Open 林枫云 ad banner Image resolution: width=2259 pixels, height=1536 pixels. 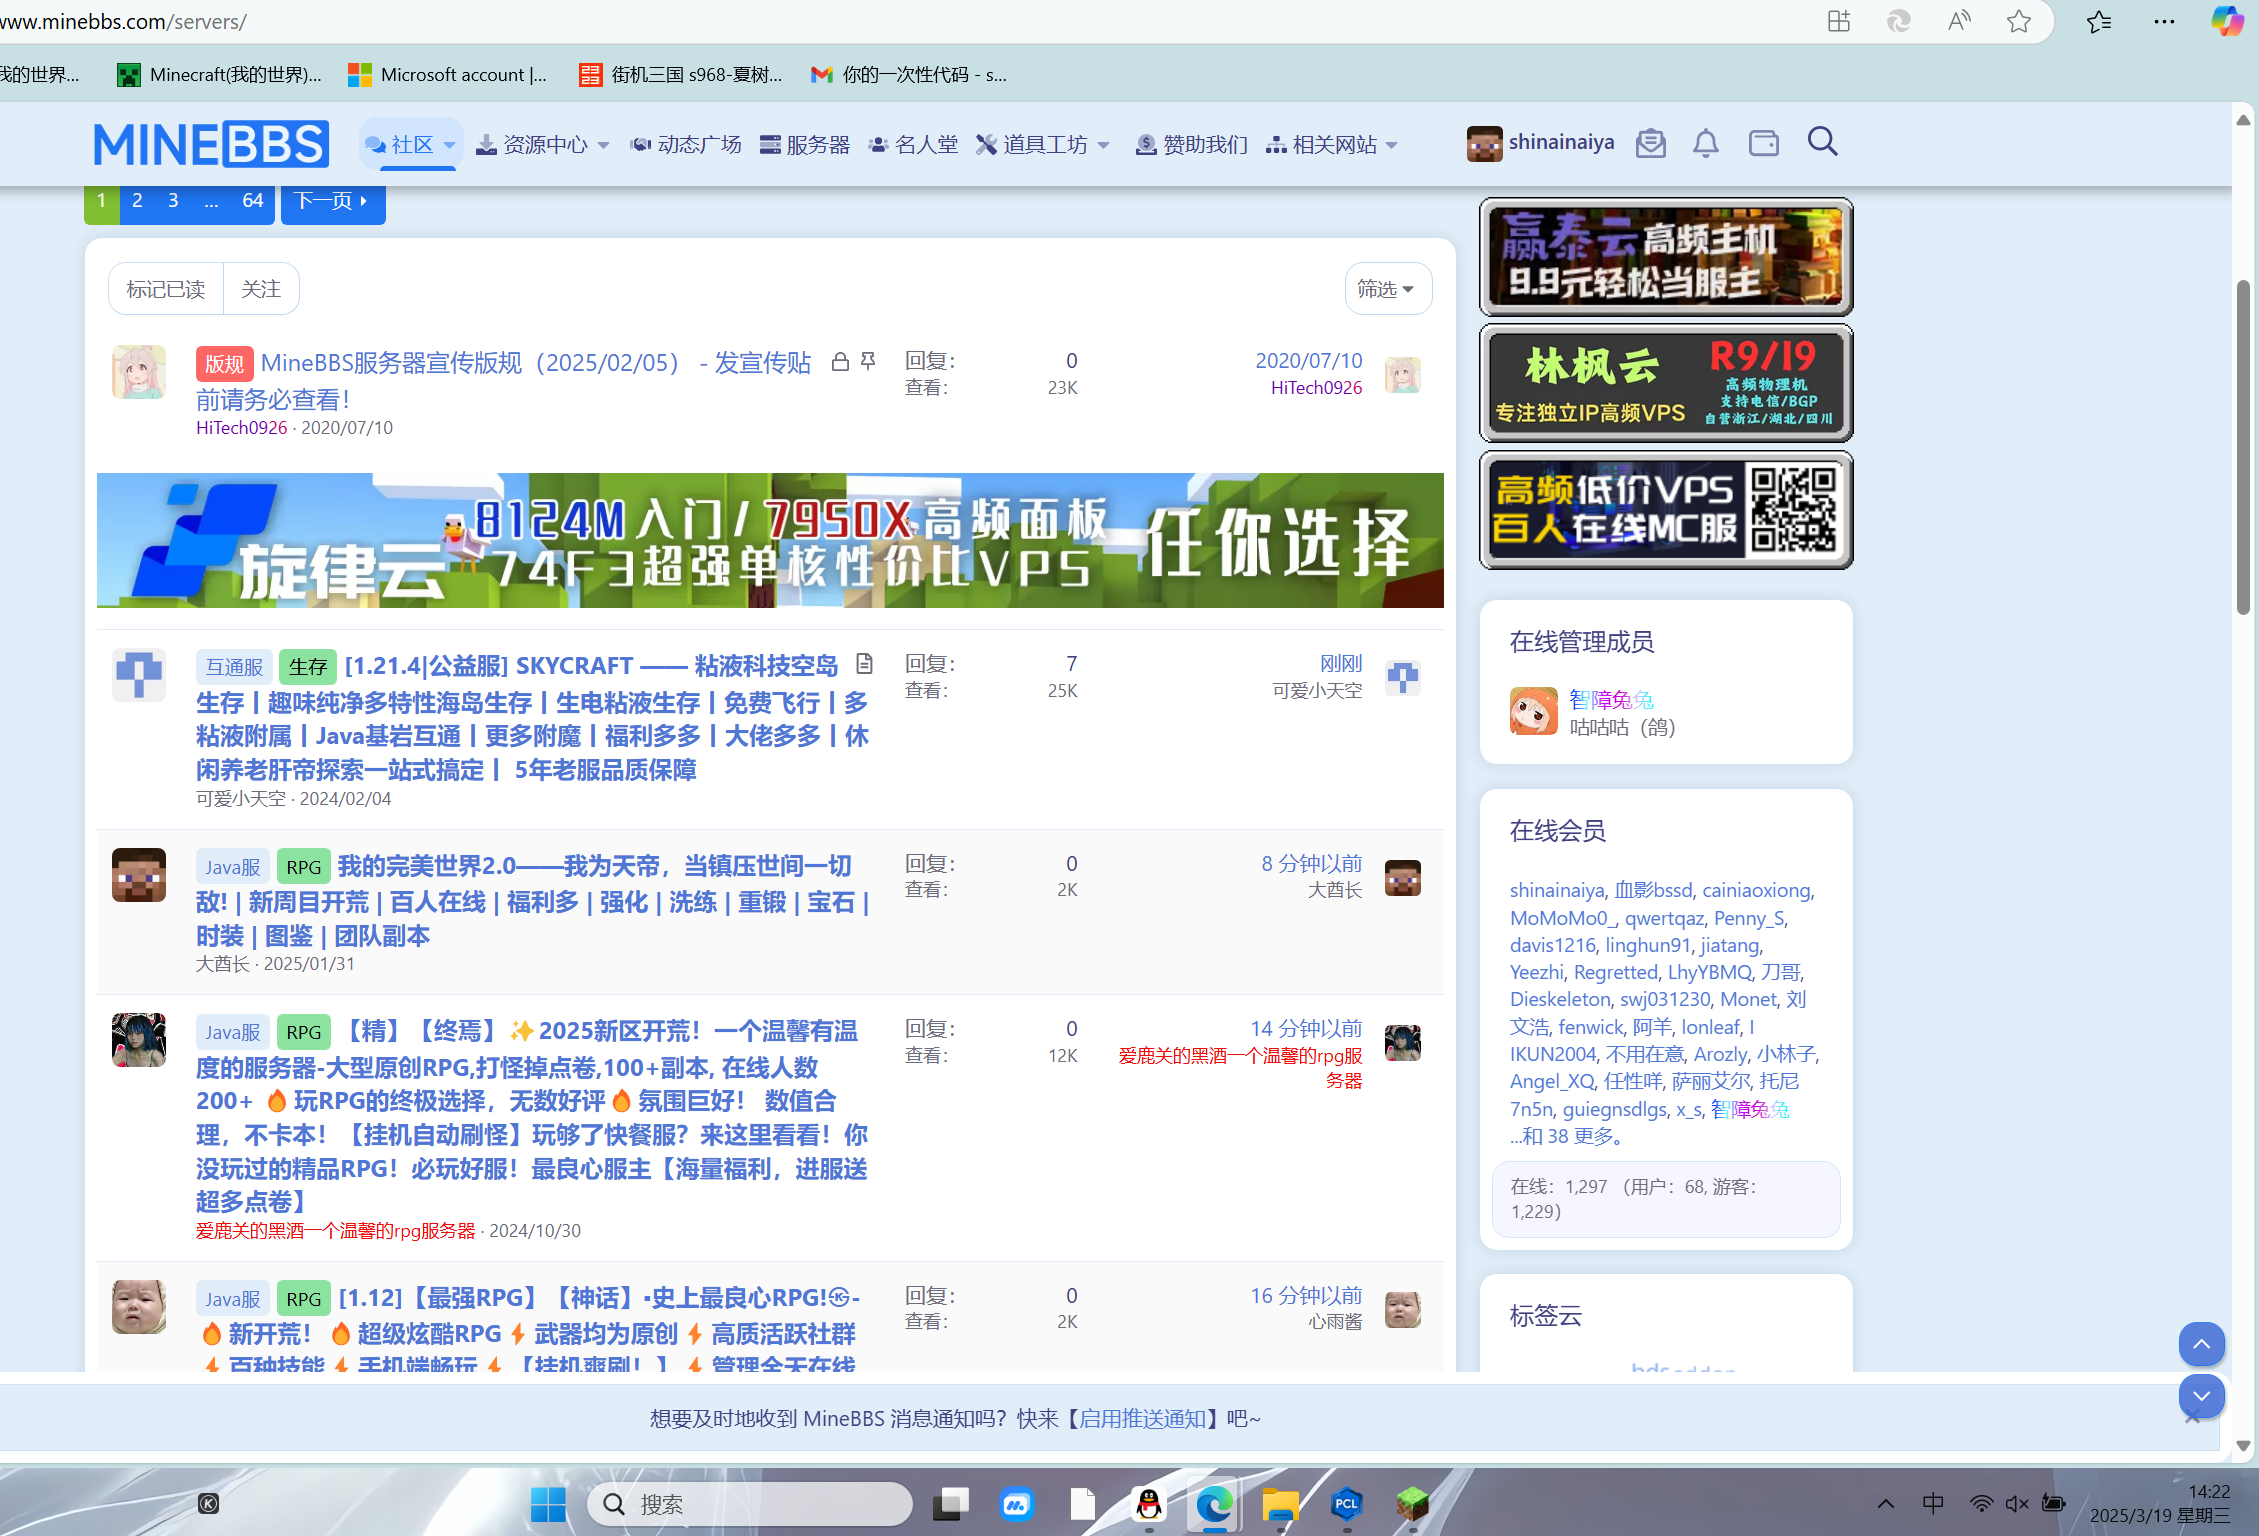[1666, 383]
